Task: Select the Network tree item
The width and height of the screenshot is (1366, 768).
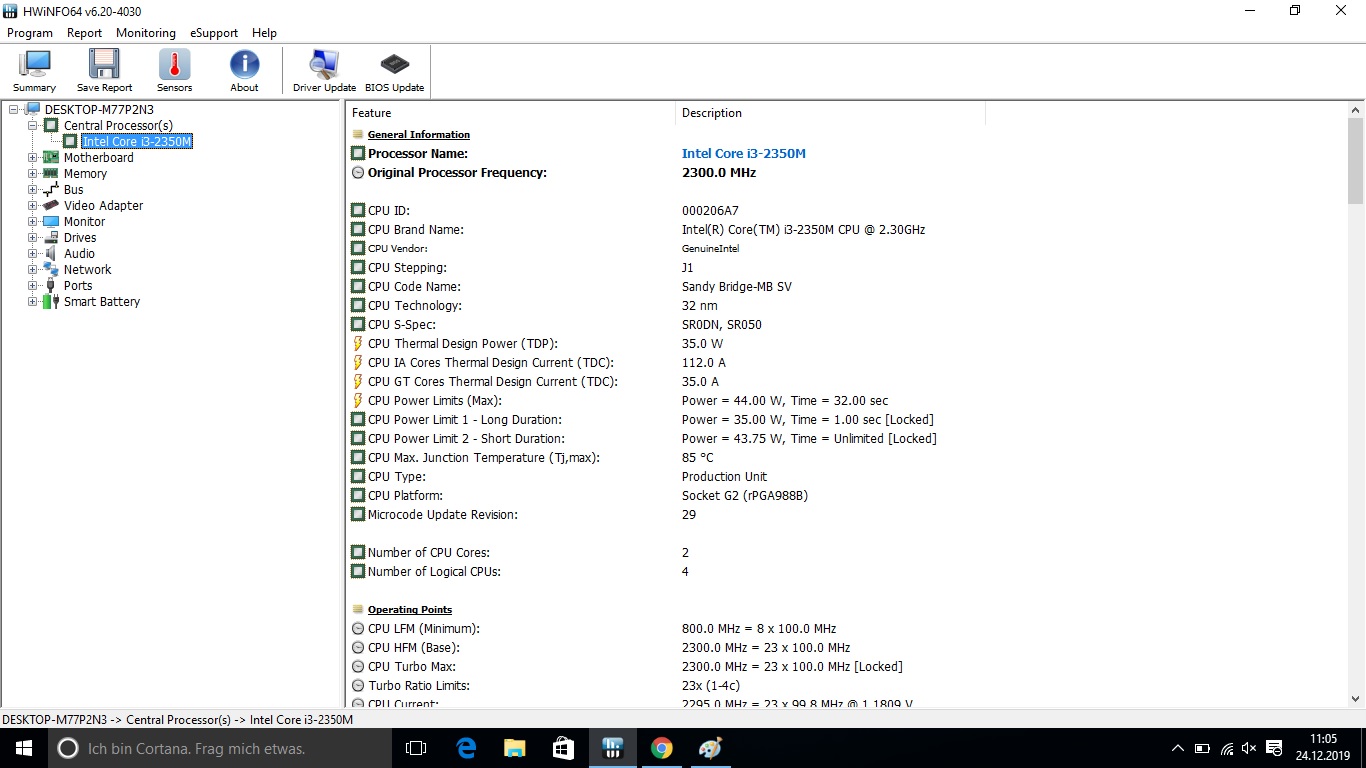Action: pyautogui.click(x=87, y=269)
